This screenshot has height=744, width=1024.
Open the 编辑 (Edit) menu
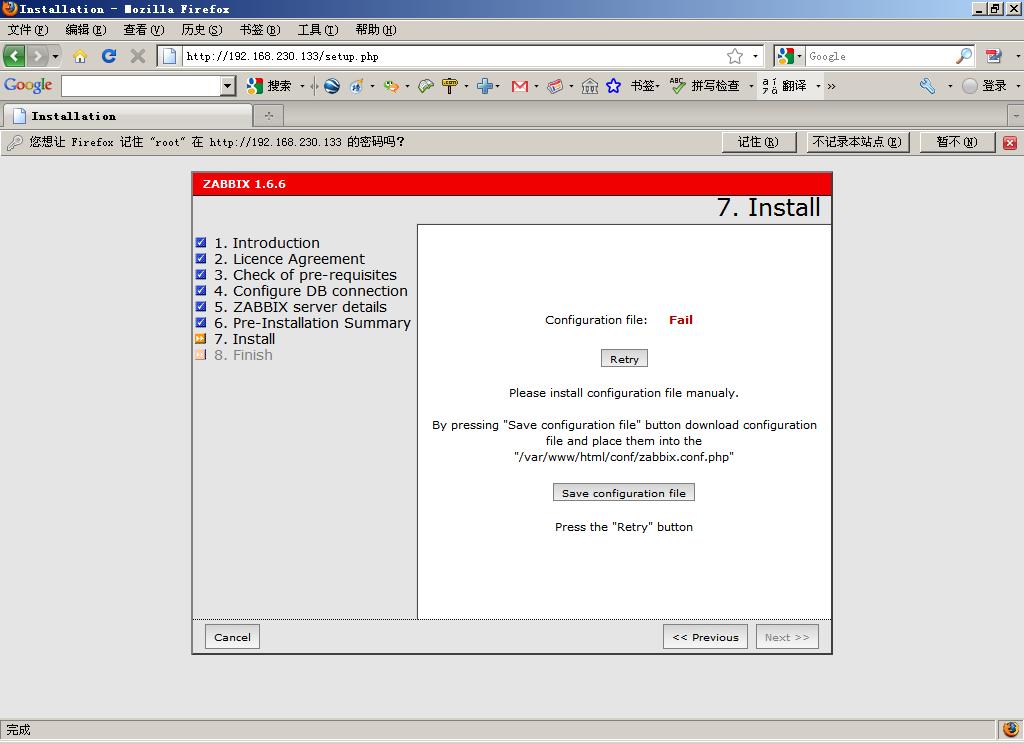(86, 30)
